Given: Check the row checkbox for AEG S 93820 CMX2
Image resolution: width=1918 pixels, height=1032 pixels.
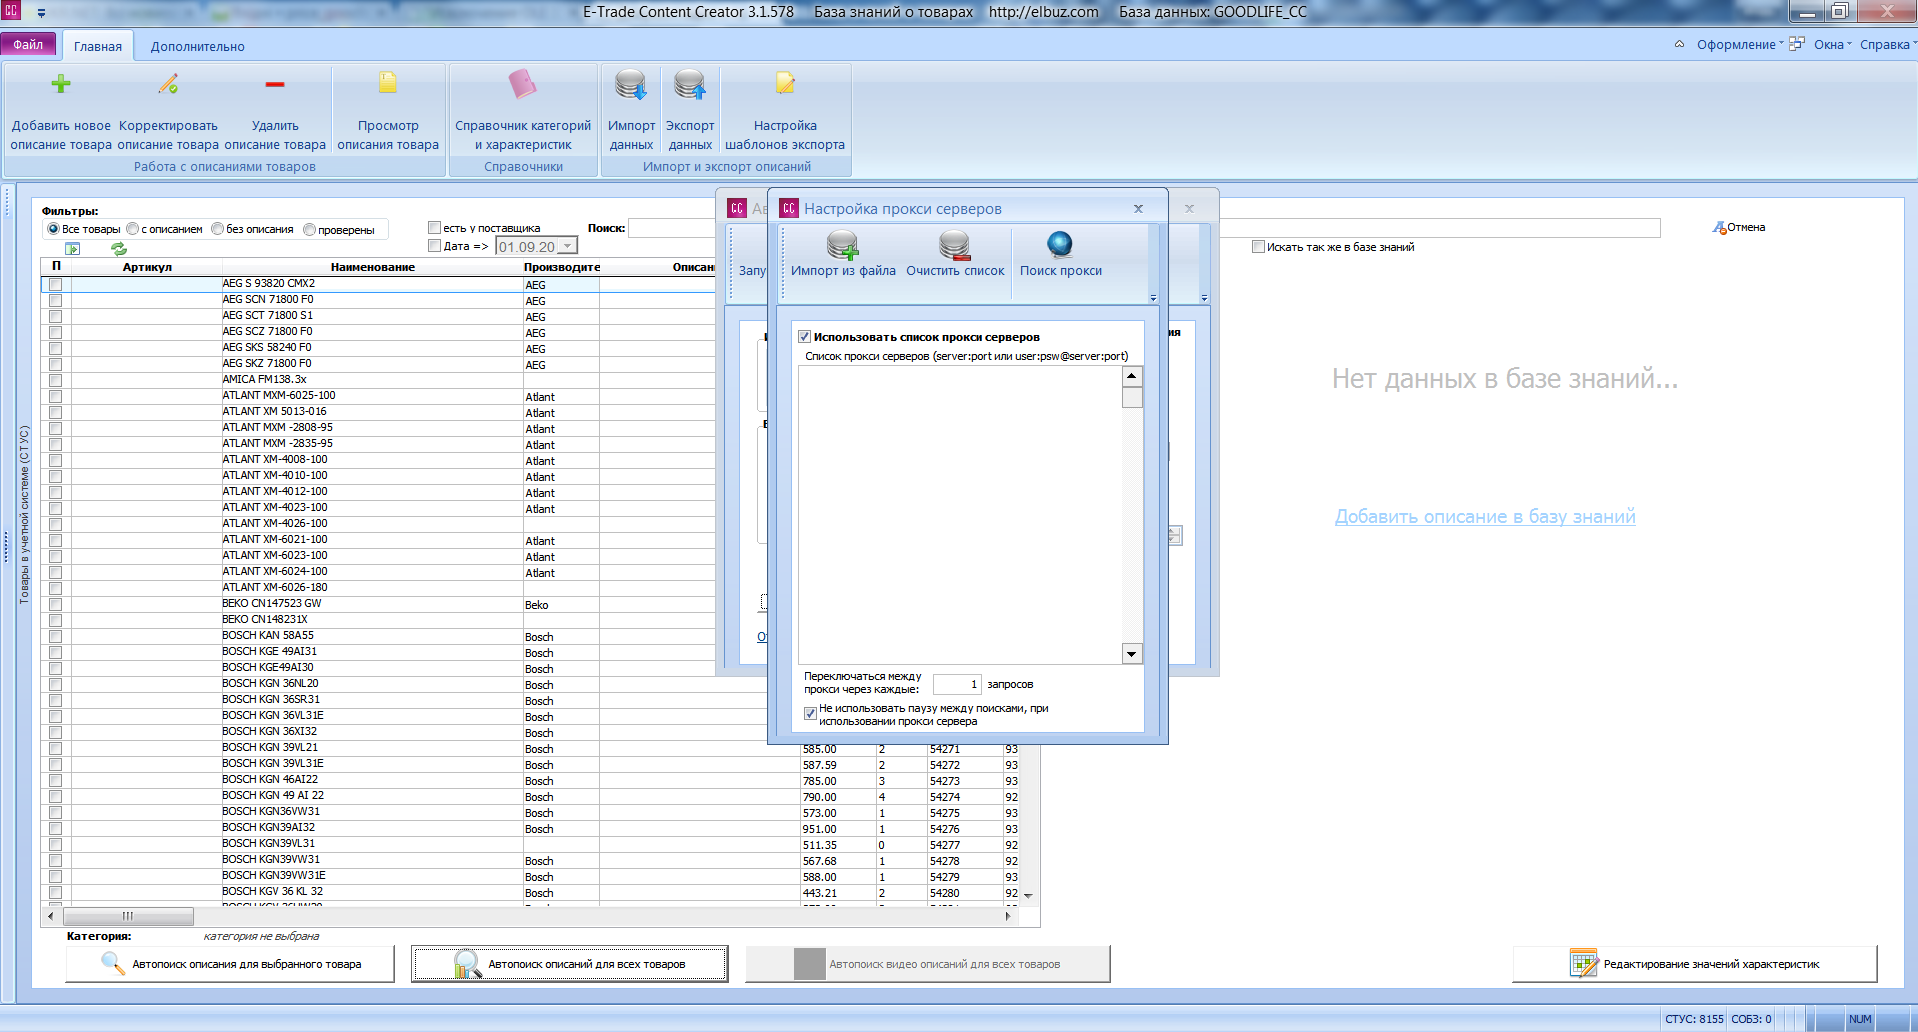Looking at the screenshot, I should click(x=56, y=285).
